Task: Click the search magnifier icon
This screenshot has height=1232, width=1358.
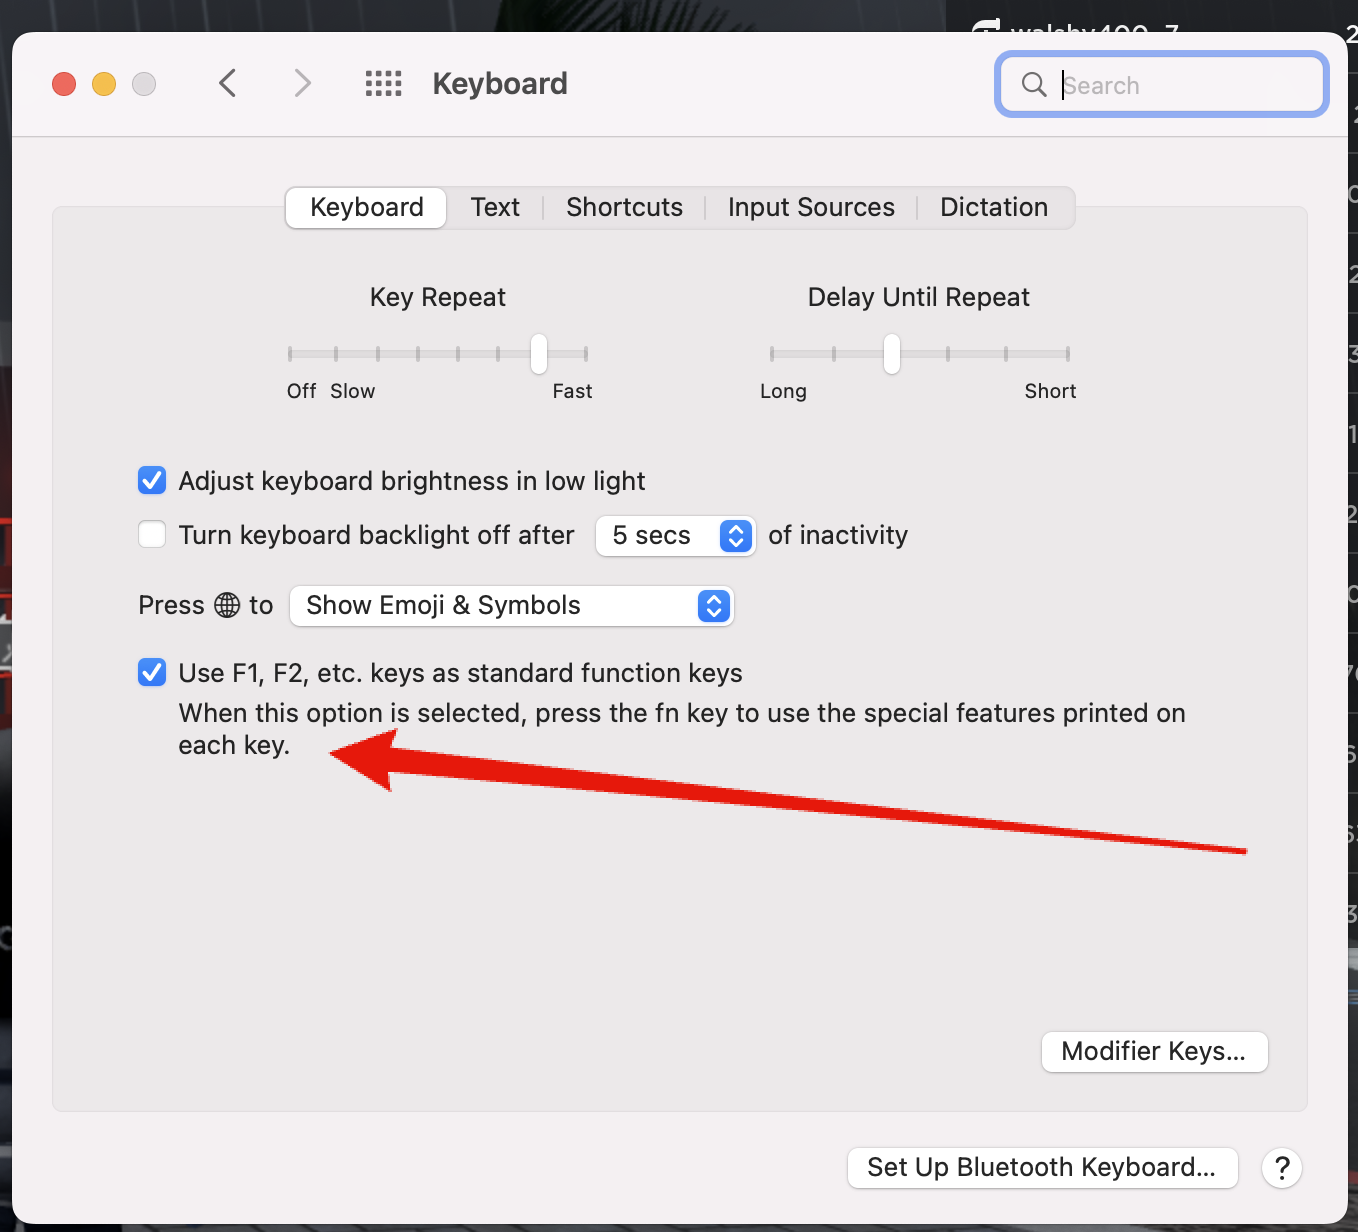Action: pos(1034,85)
